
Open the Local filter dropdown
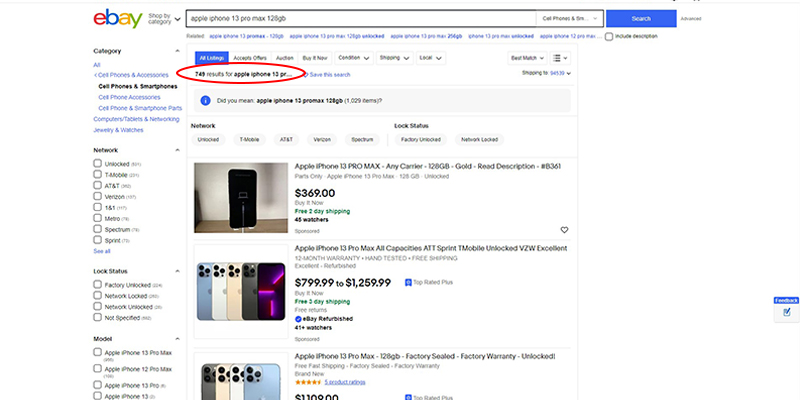(x=431, y=58)
